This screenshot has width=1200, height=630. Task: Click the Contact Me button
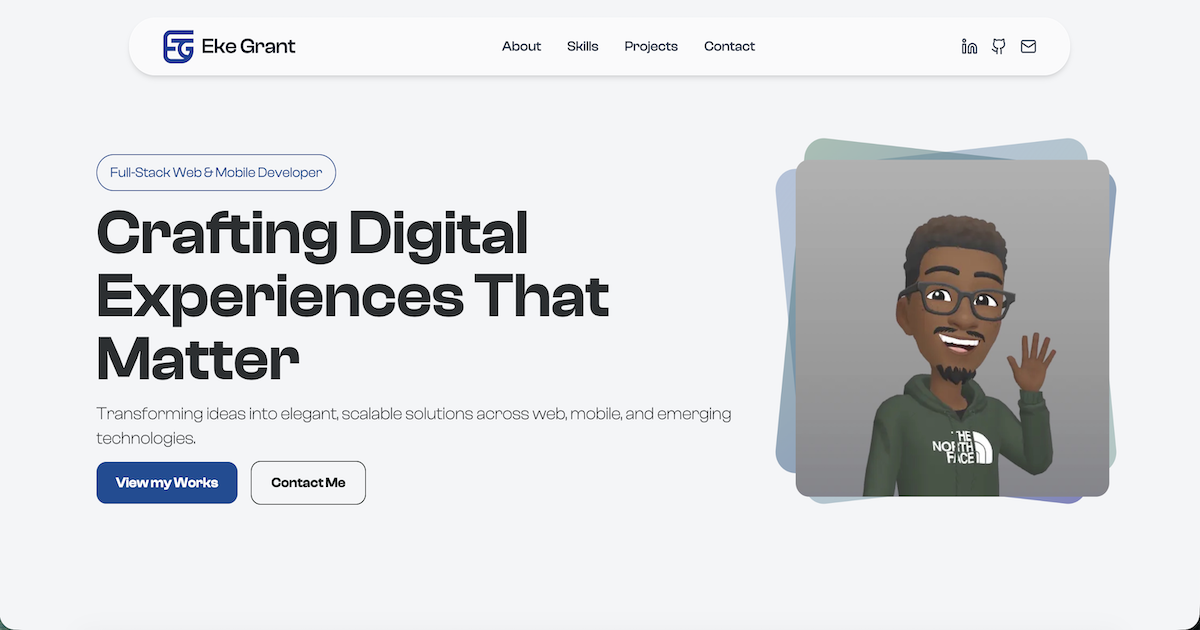[308, 483]
